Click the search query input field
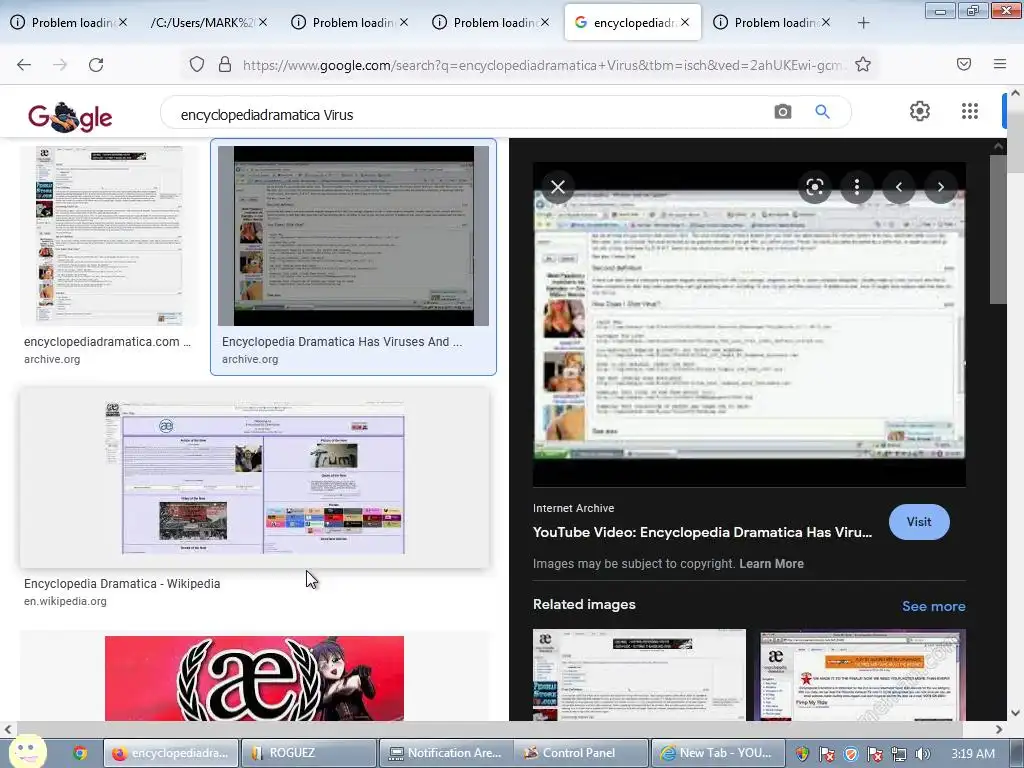 [470, 114]
